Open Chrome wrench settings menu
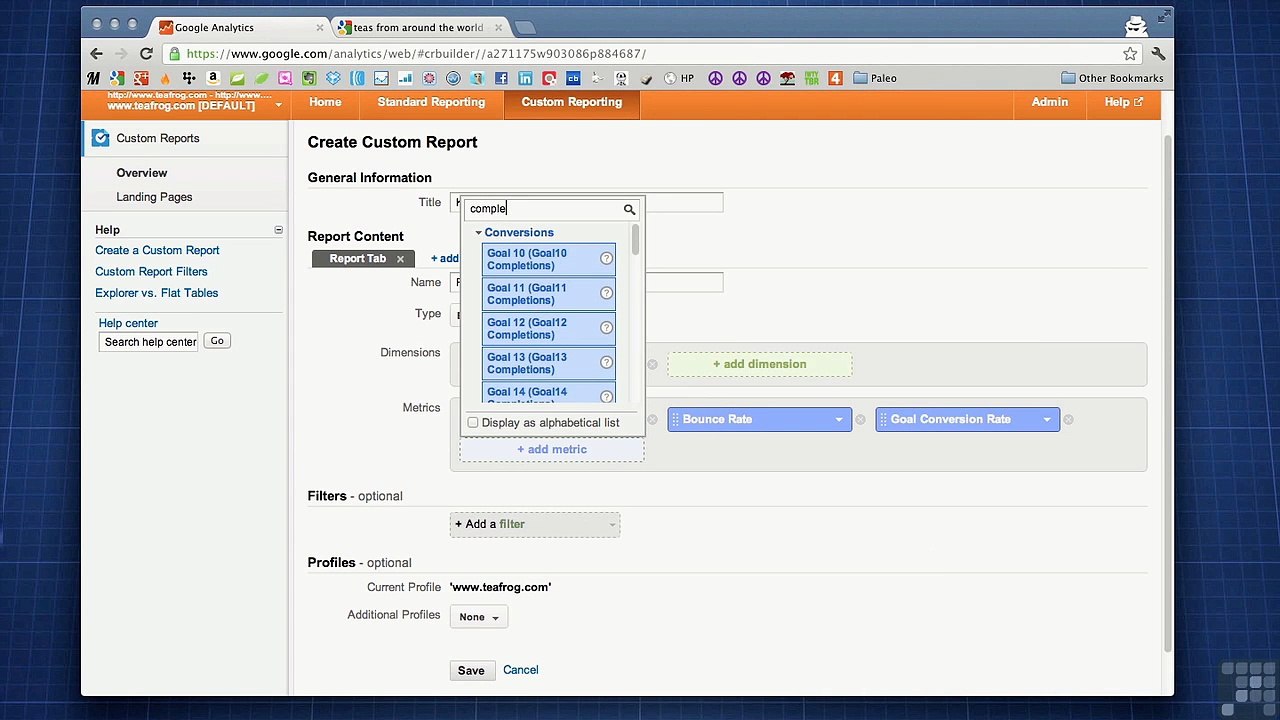The width and height of the screenshot is (1280, 720). coord(1158,54)
